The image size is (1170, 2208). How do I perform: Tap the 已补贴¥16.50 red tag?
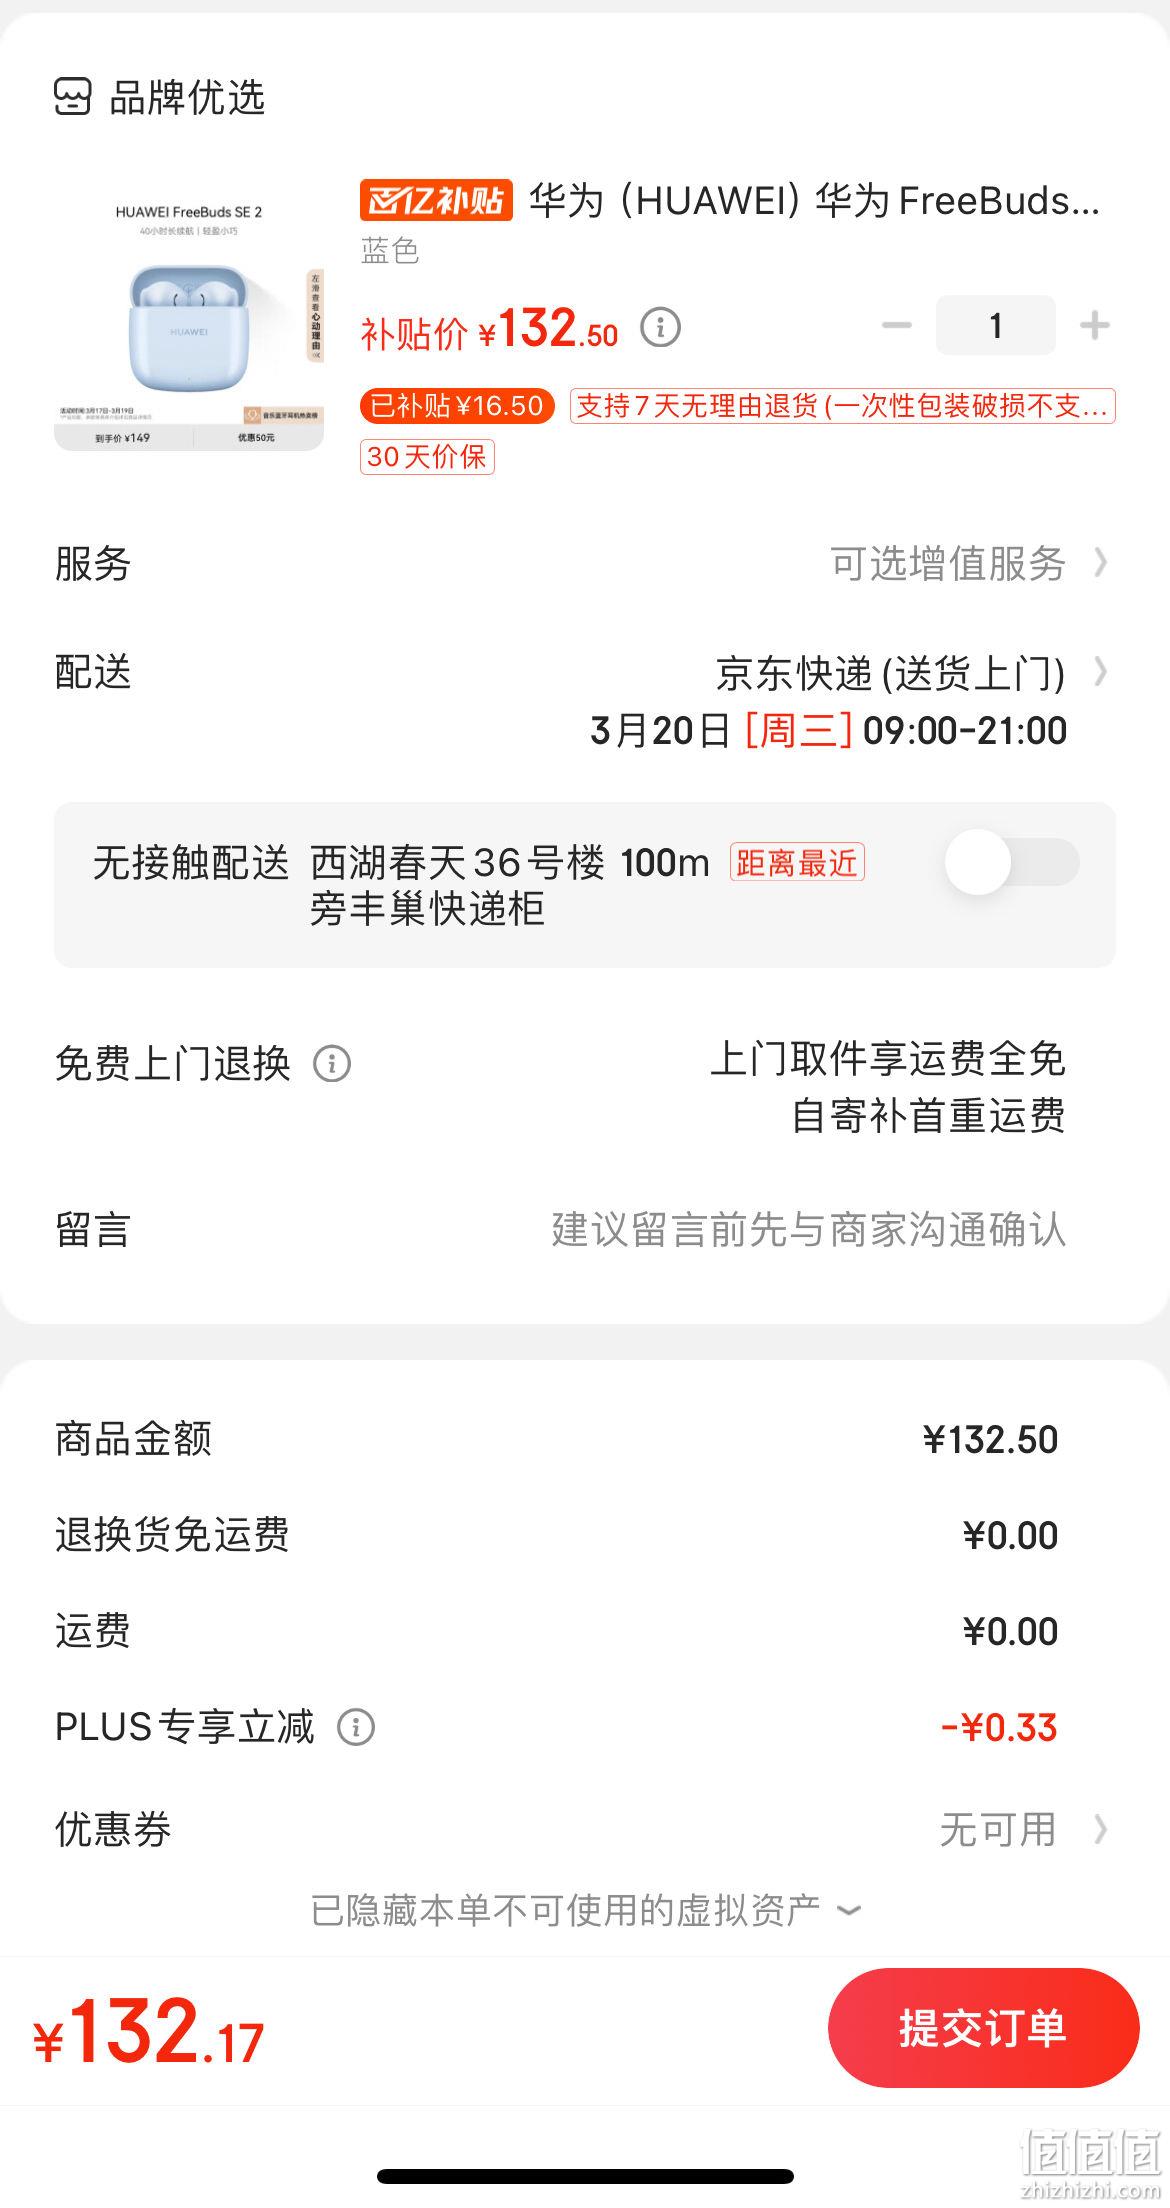click(457, 406)
